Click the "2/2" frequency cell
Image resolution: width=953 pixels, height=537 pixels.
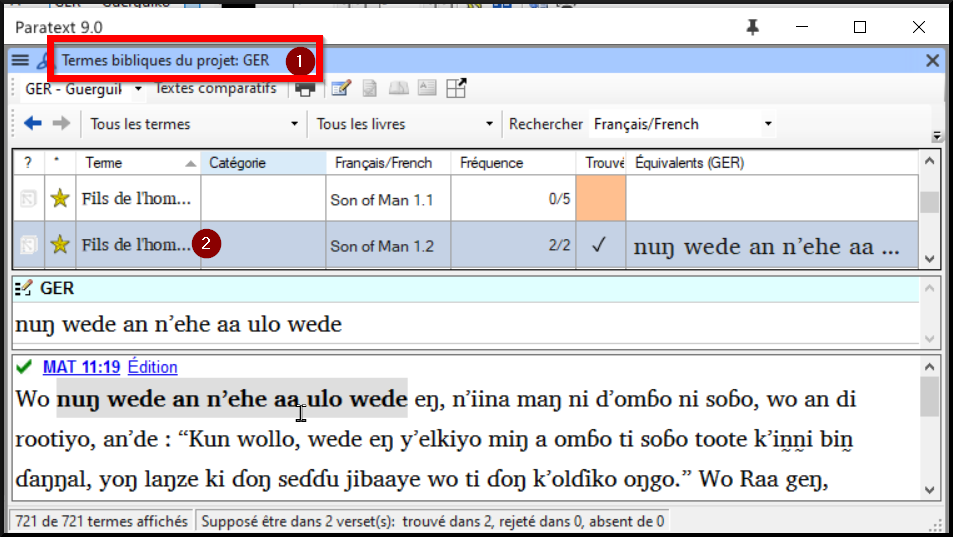(x=513, y=245)
